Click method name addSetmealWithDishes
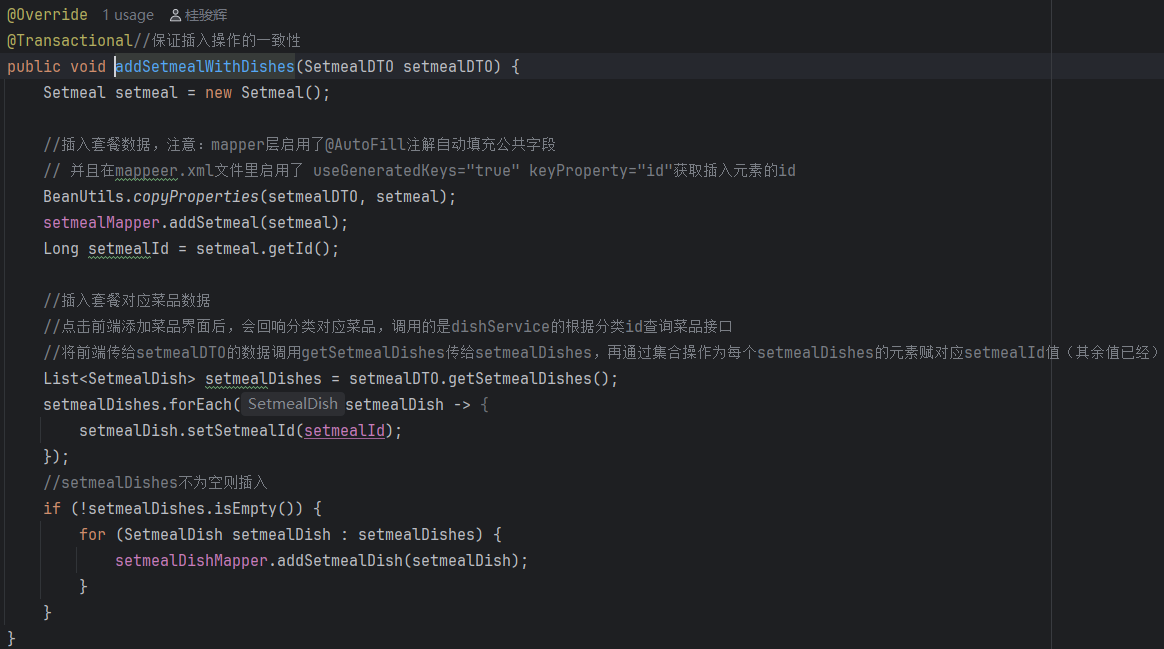Image resolution: width=1164 pixels, height=649 pixels. (205, 66)
